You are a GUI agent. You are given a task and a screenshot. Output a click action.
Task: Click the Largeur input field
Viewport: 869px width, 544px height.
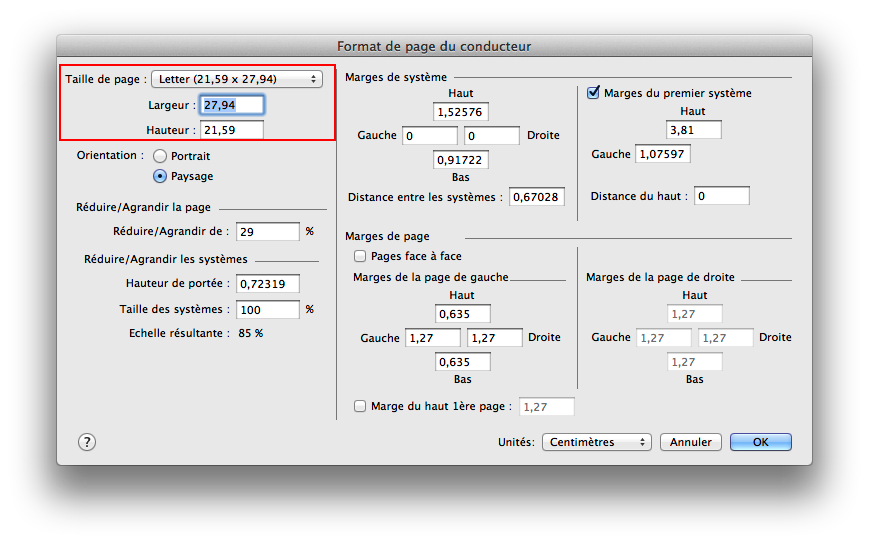pyautogui.click(x=232, y=105)
